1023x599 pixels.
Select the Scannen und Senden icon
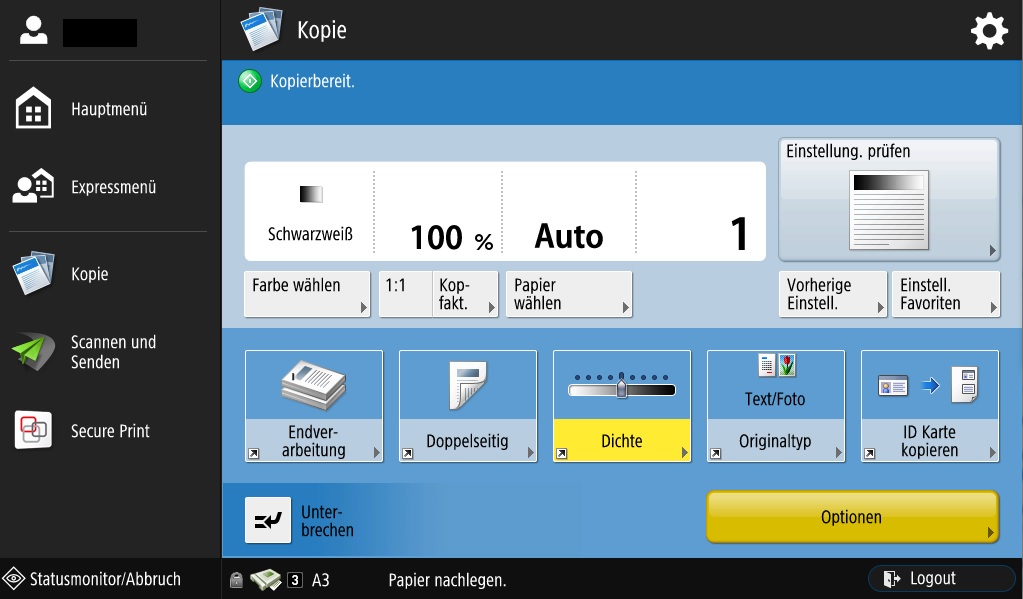pyautogui.click(x=34, y=352)
